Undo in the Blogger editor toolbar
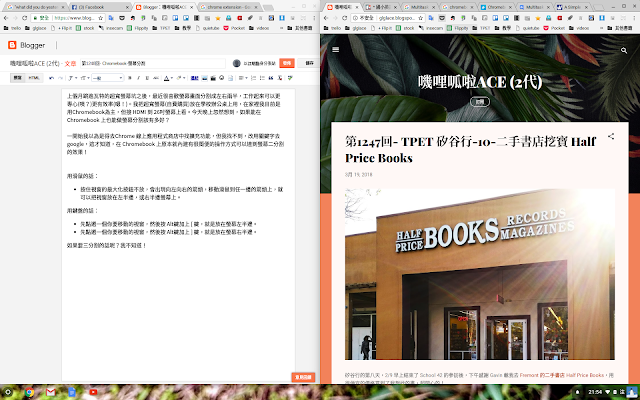Image resolution: width=640 pixels, height=400 pixels. pyautogui.click(x=51, y=78)
